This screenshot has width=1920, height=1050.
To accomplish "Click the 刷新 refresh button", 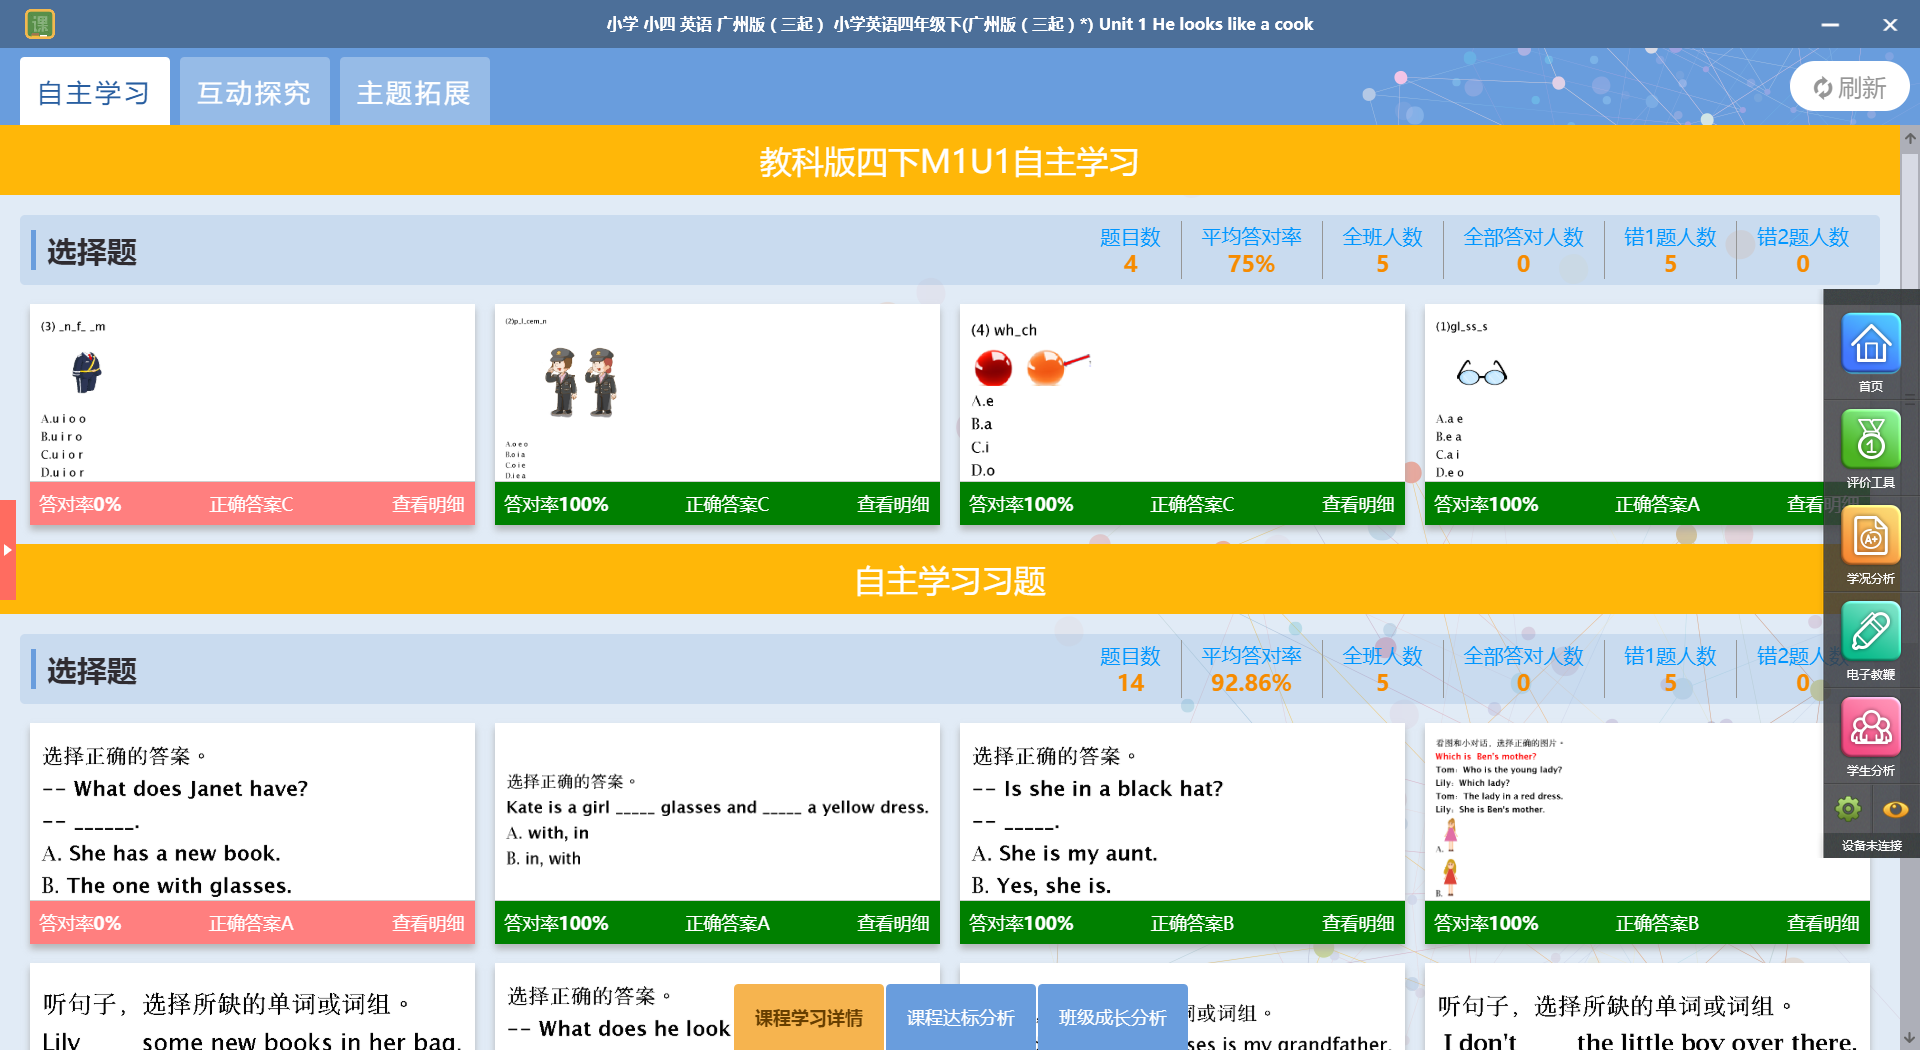I will tap(1849, 88).
